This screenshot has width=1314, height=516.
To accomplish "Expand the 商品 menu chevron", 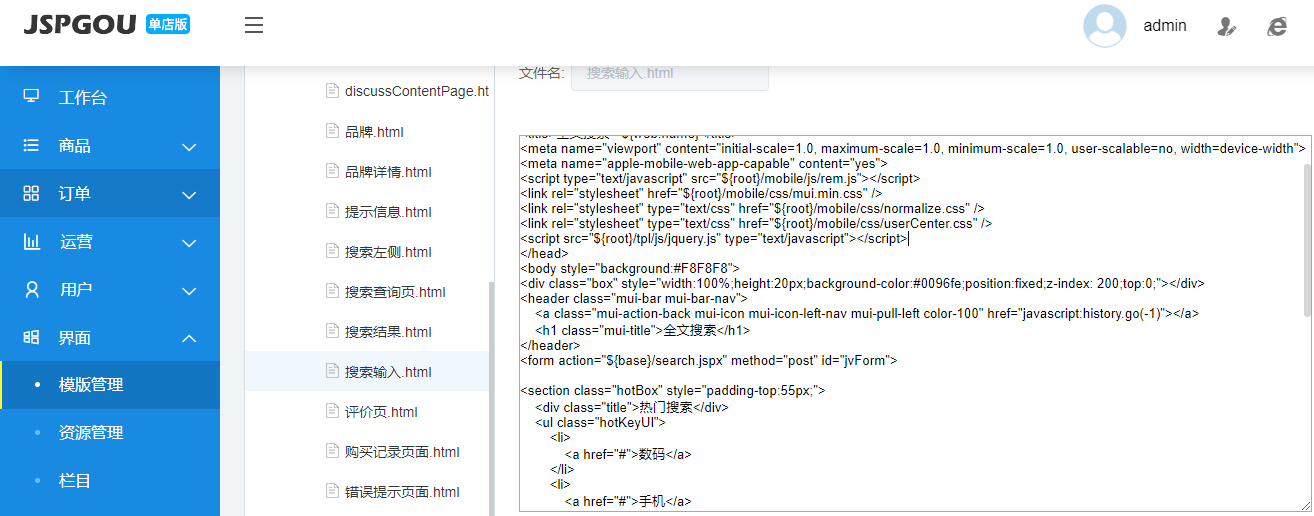I will pyautogui.click(x=189, y=147).
